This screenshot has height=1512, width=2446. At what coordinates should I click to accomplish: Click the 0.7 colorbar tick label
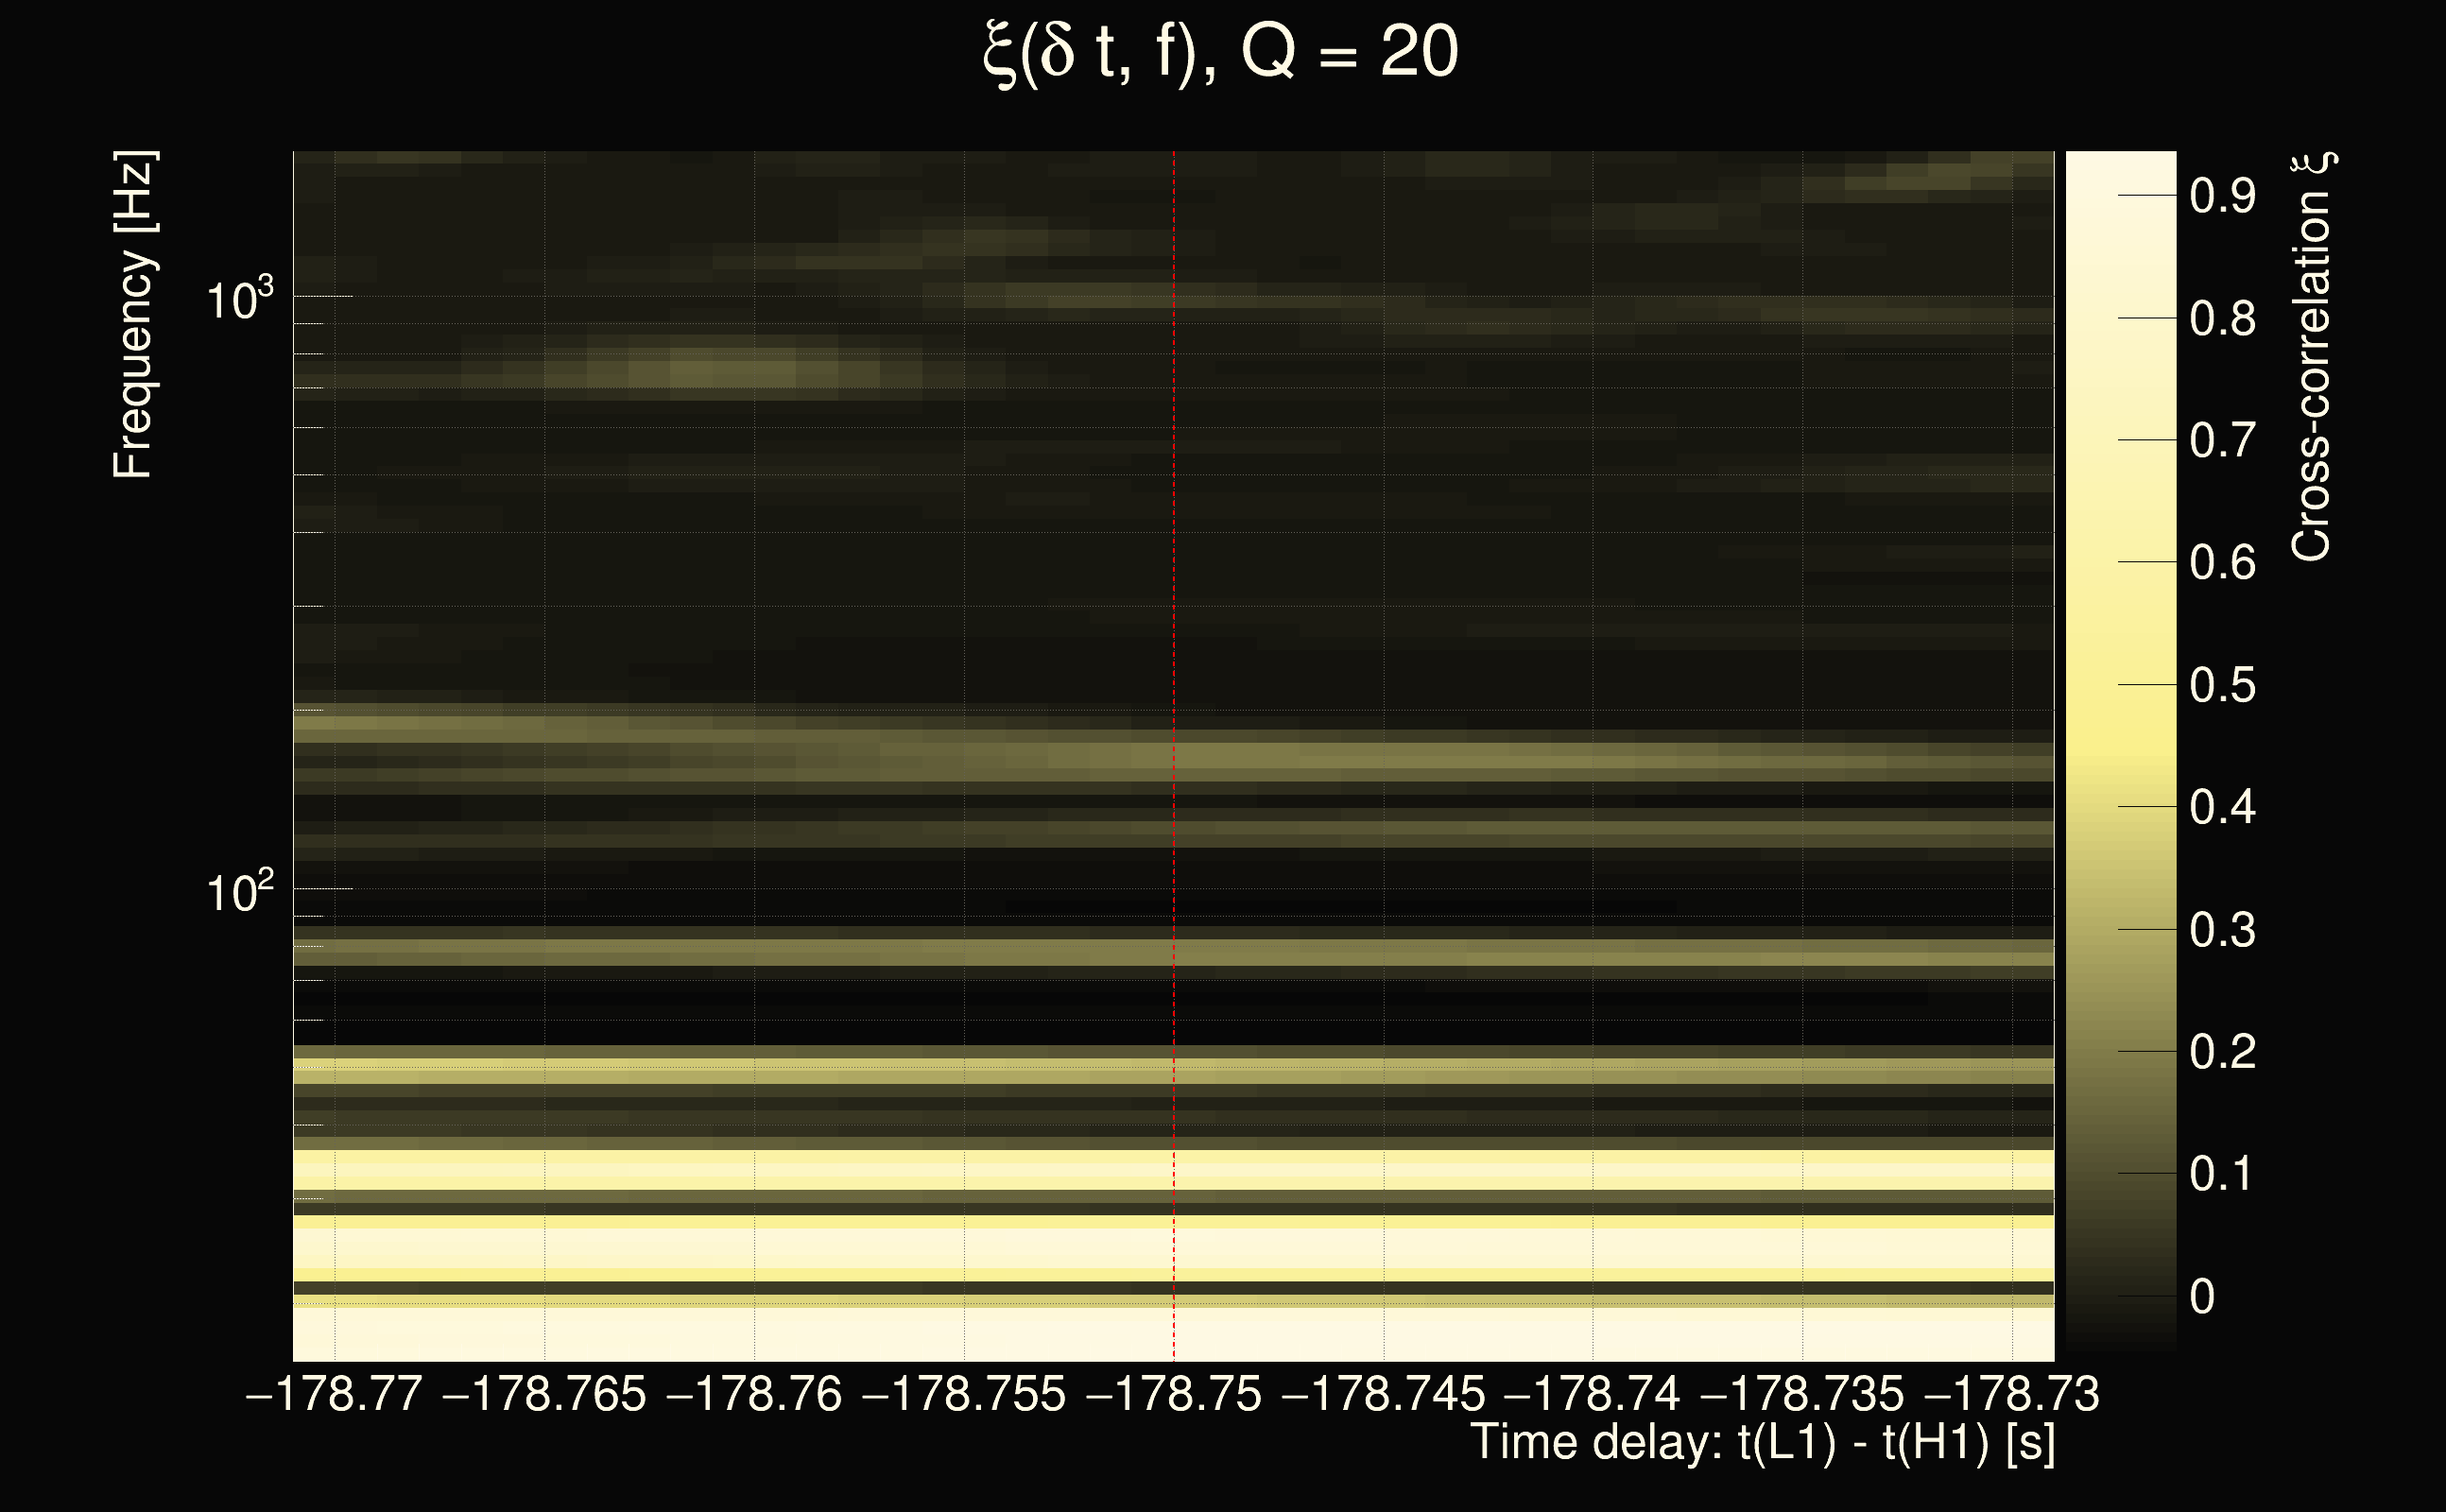(2222, 441)
